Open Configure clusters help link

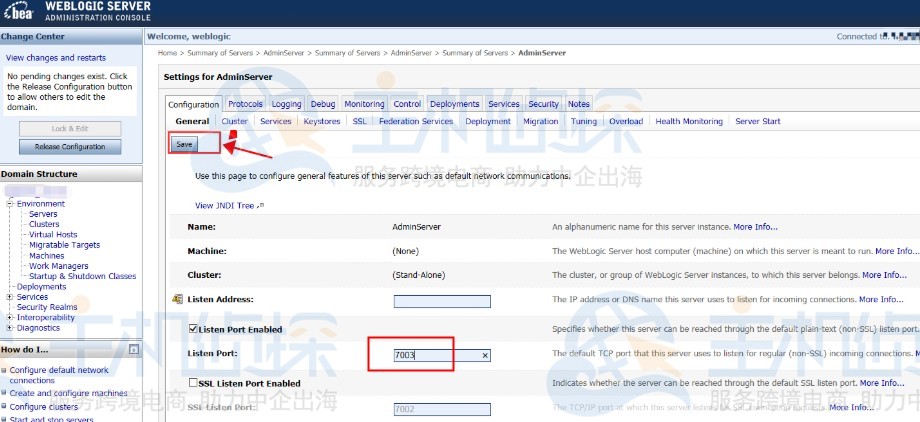pos(43,407)
